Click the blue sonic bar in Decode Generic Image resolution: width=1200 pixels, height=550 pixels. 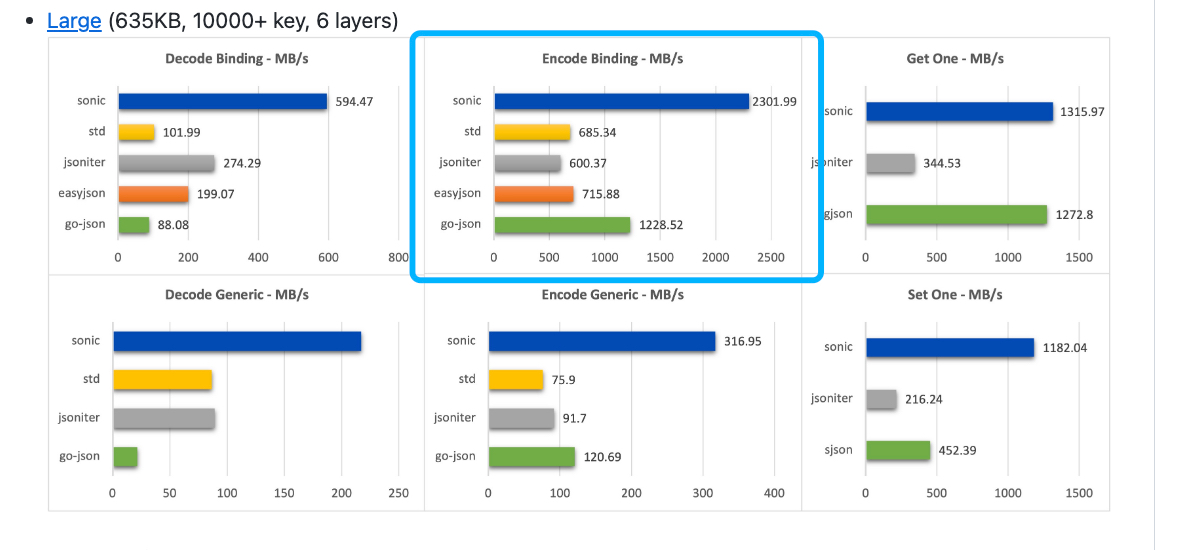[x=237, y=341]
